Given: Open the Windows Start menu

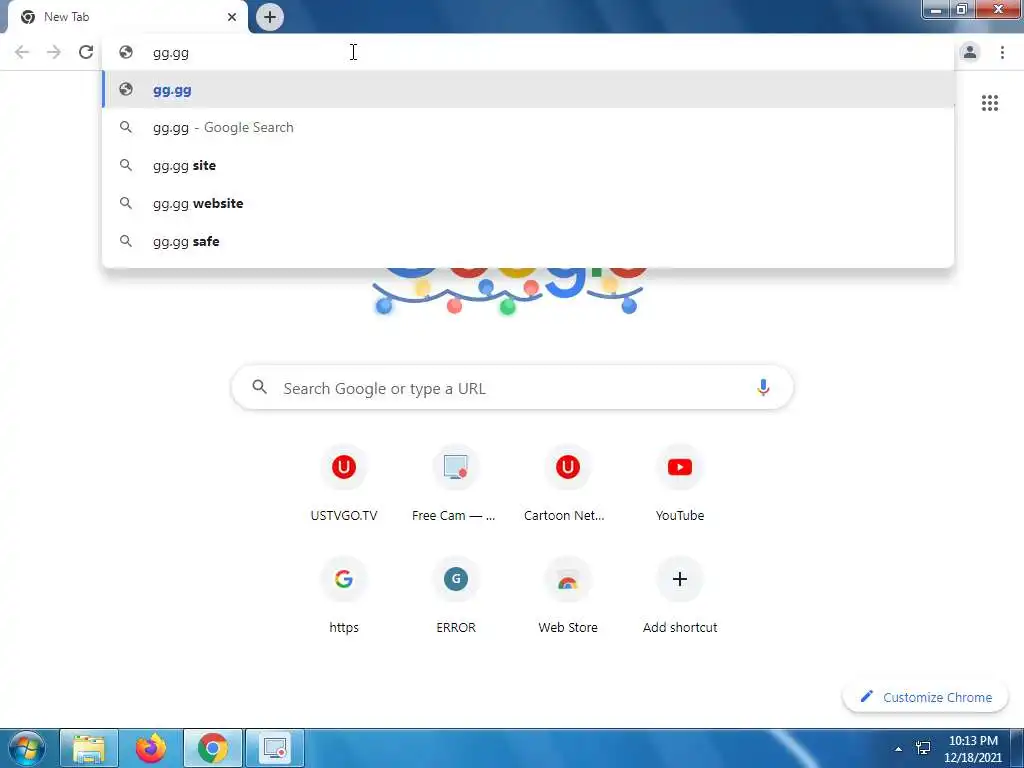Looking at the screenshot, I should click(27, 748).
